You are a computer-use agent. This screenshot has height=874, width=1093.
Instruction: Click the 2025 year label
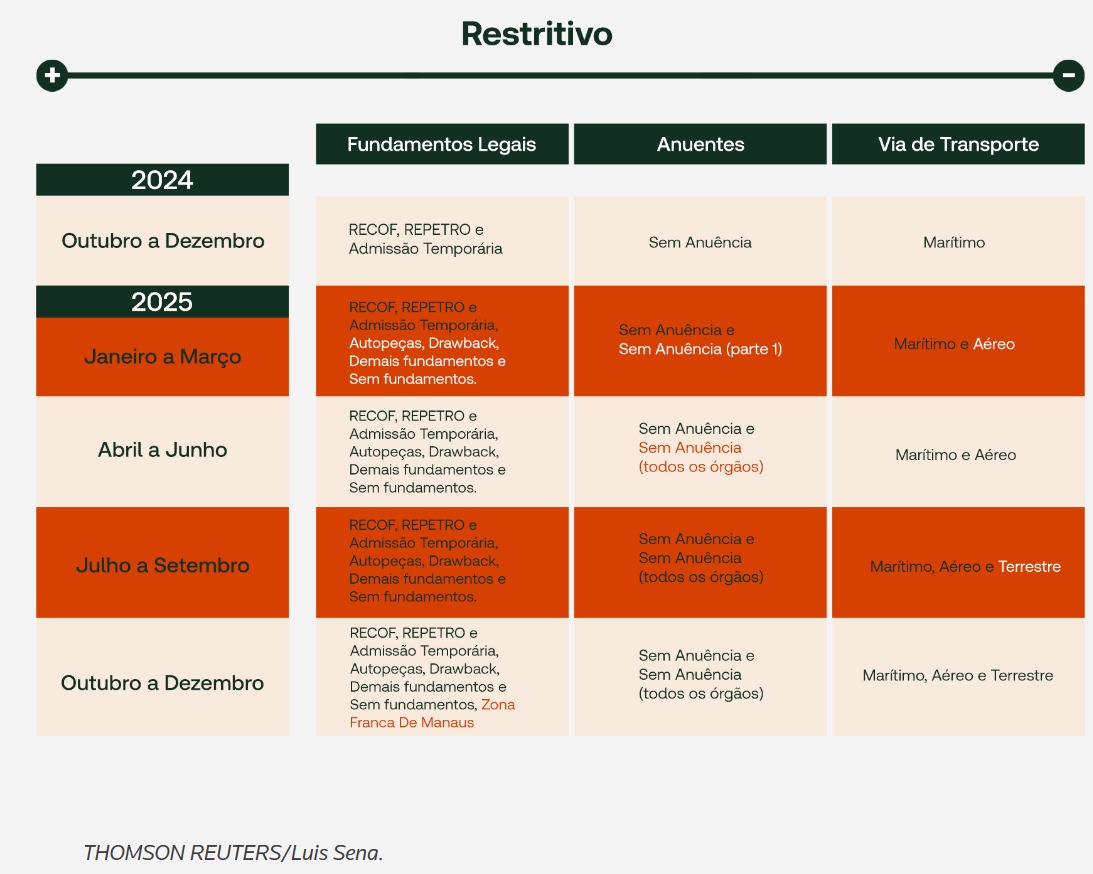point(162,302)
